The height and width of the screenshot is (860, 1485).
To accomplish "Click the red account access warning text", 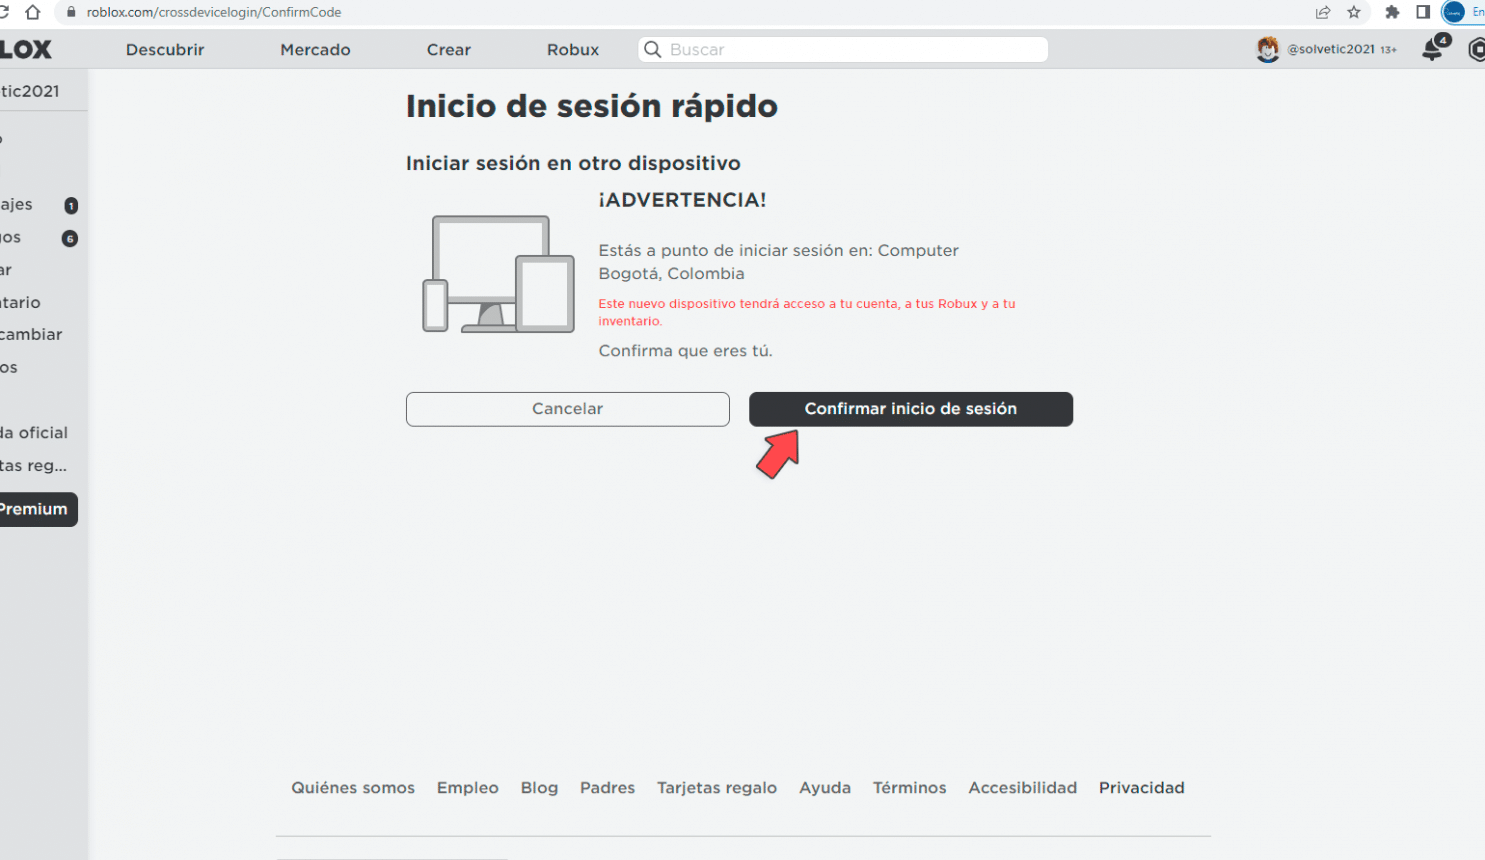I will pyautogui.click(x=807, y=312).
